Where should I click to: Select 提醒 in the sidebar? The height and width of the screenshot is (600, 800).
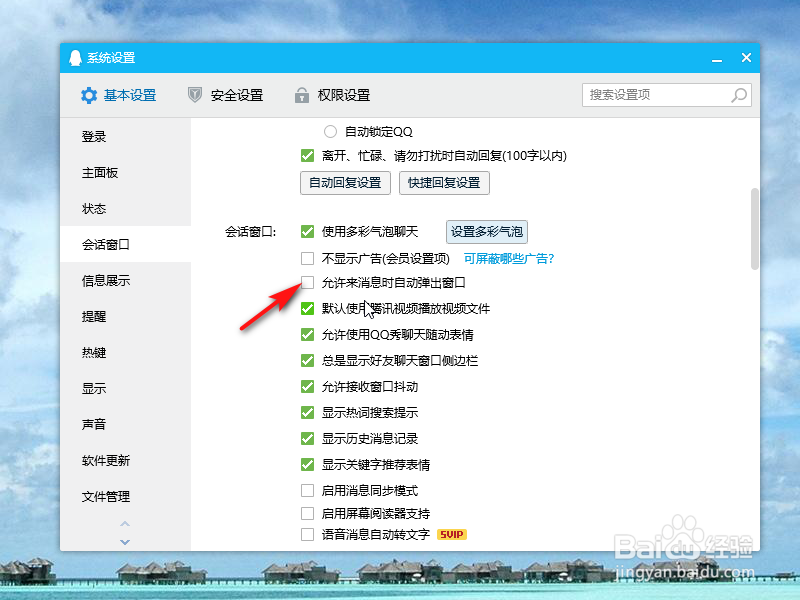[126, 316]
